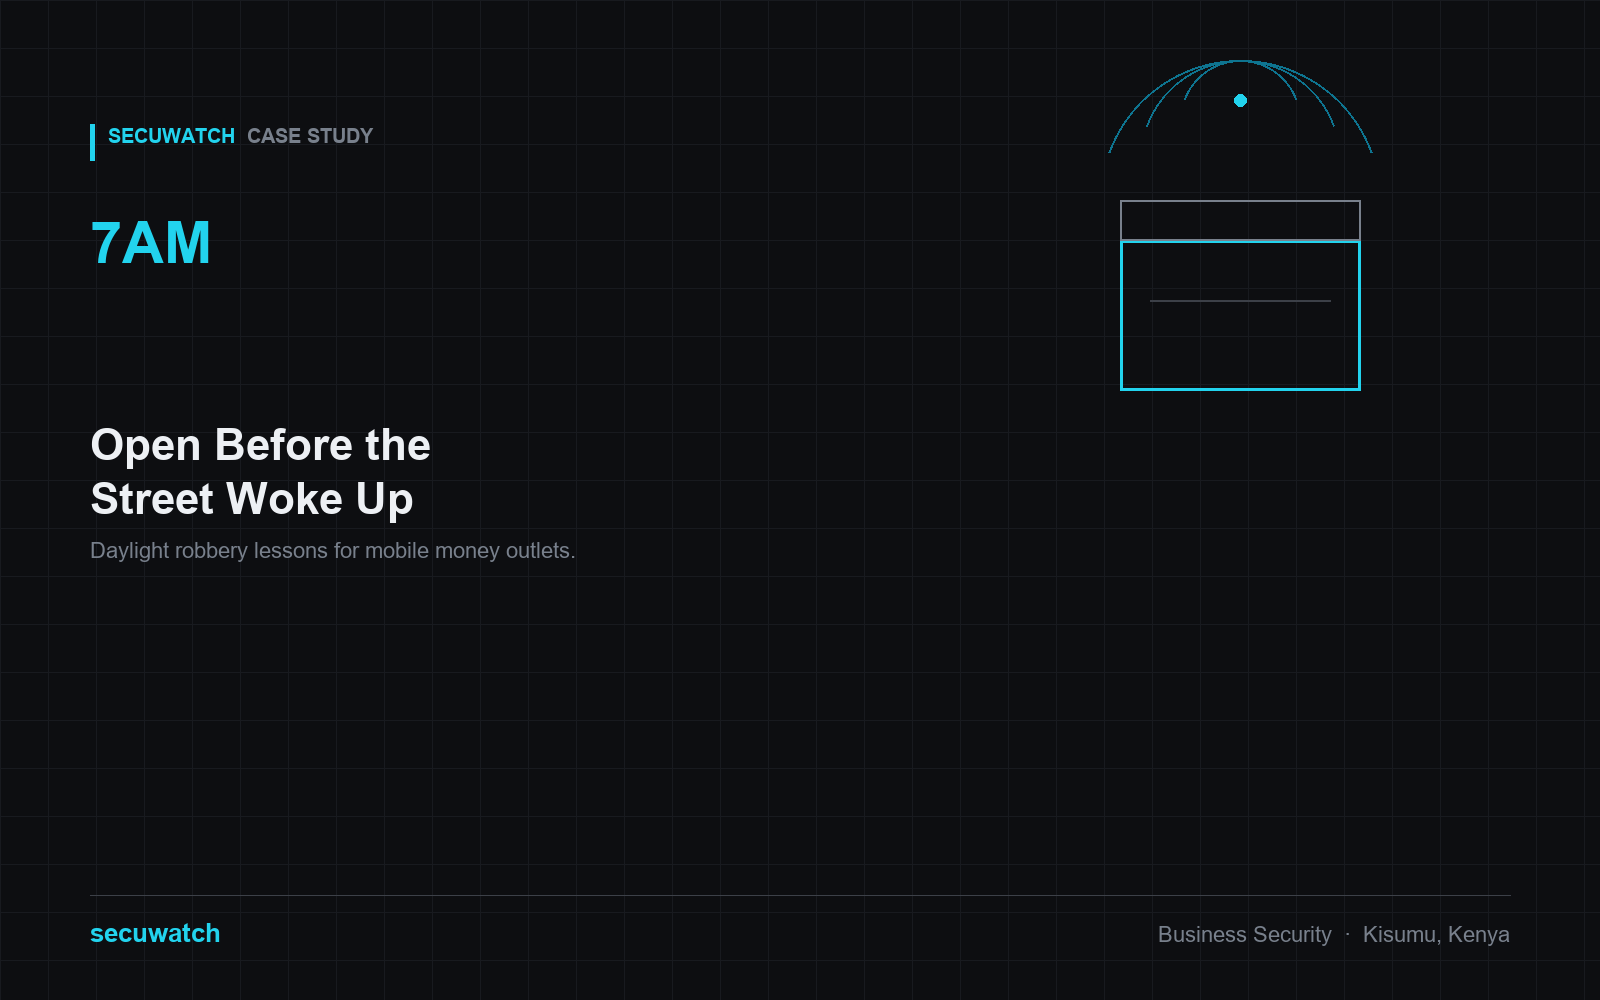The width and height of the screenshot is (1600, 1000).
Task: Click the secuwatch footer logo
Action: click(155, 933)
